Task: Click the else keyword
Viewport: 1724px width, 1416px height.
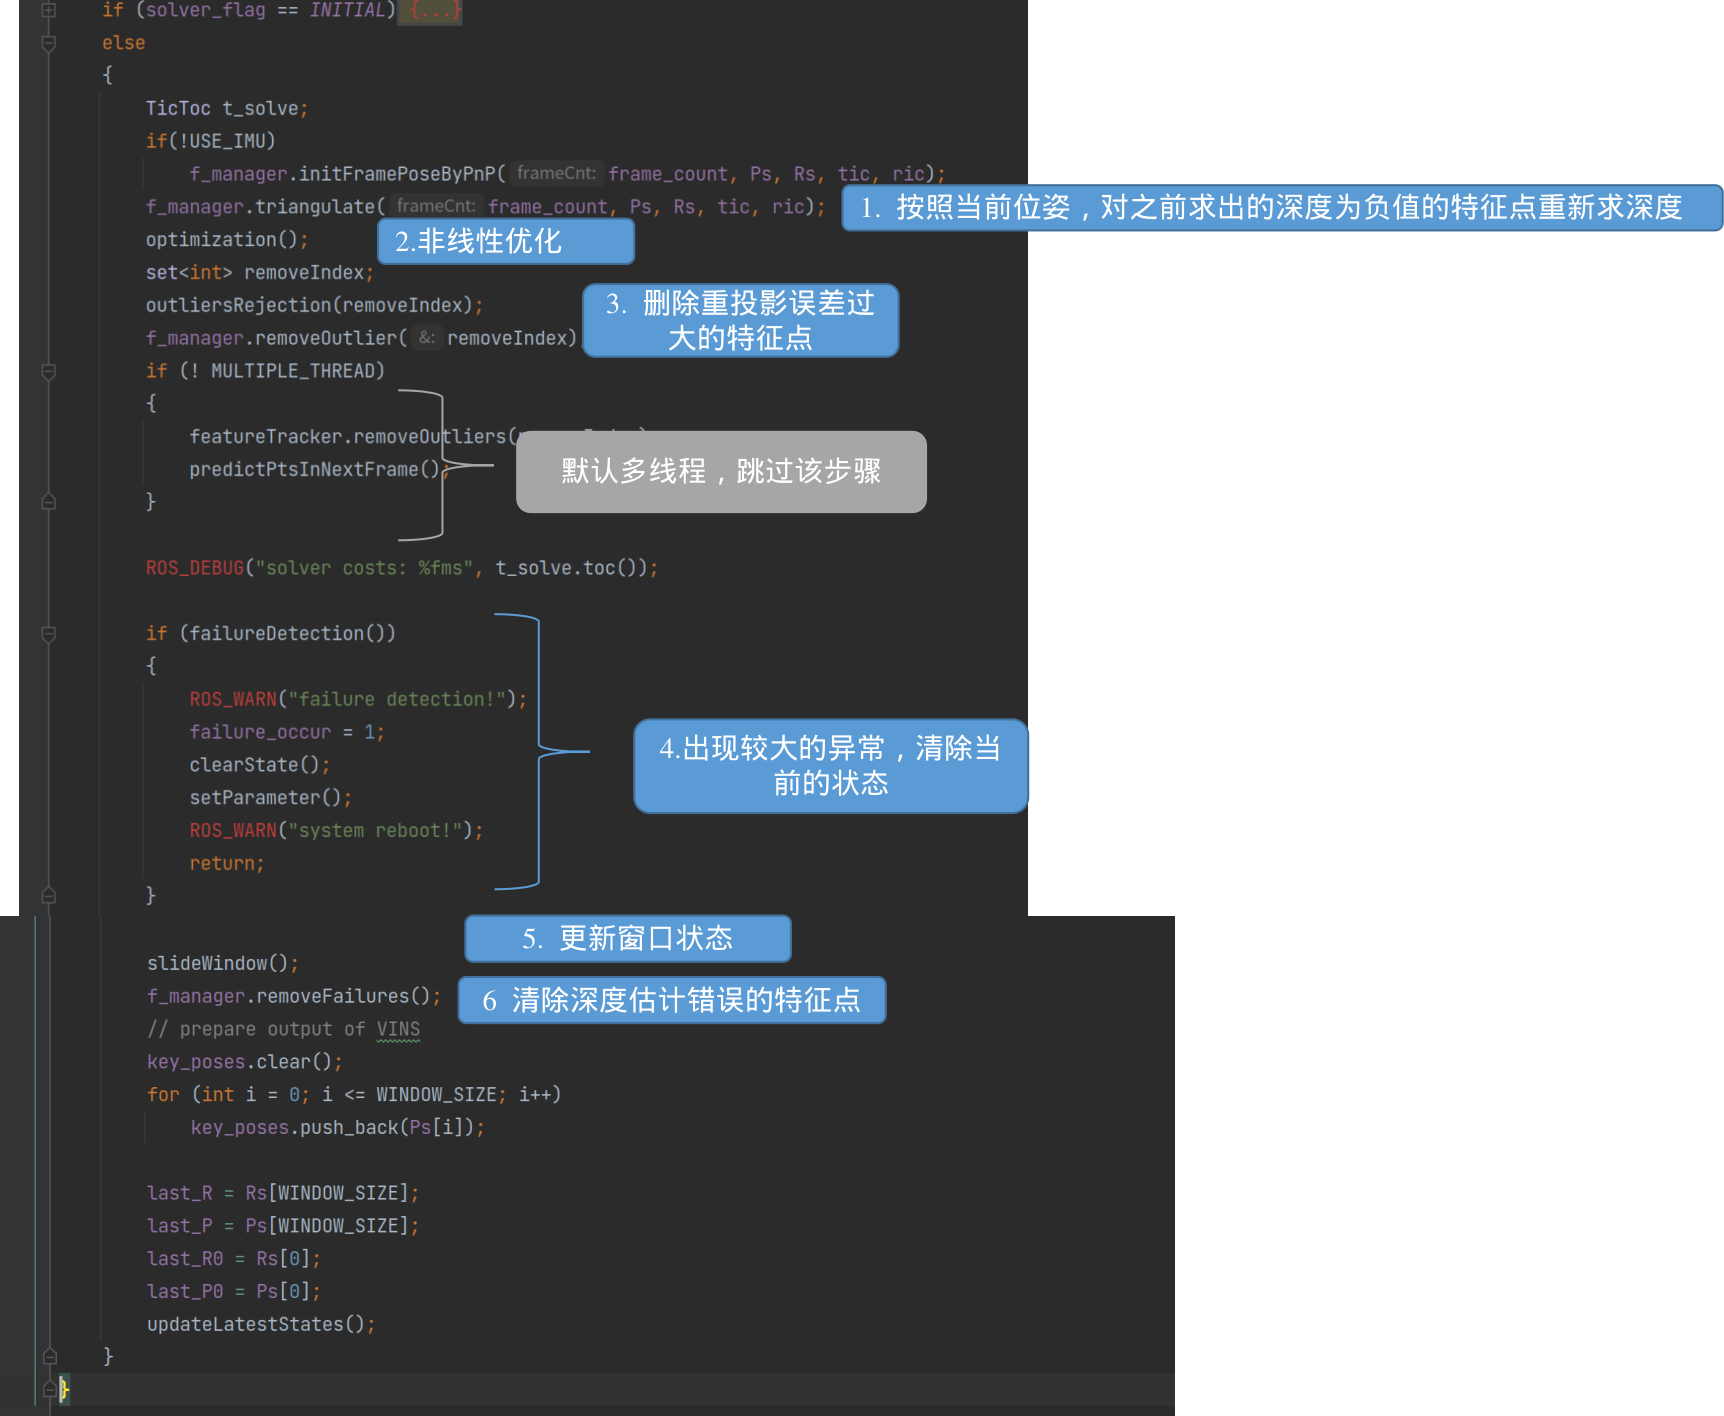Action: (124, 43)
